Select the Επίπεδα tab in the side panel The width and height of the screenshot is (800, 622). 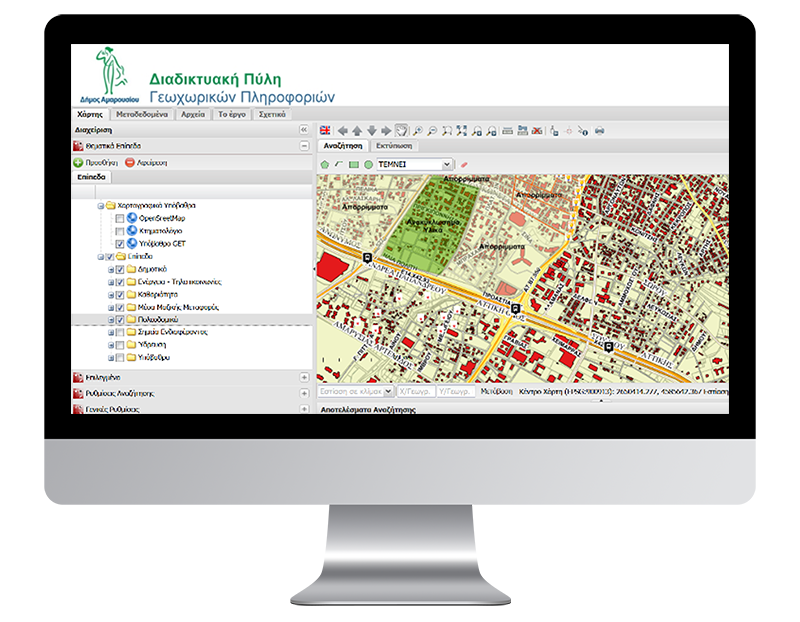pos(91,177)
